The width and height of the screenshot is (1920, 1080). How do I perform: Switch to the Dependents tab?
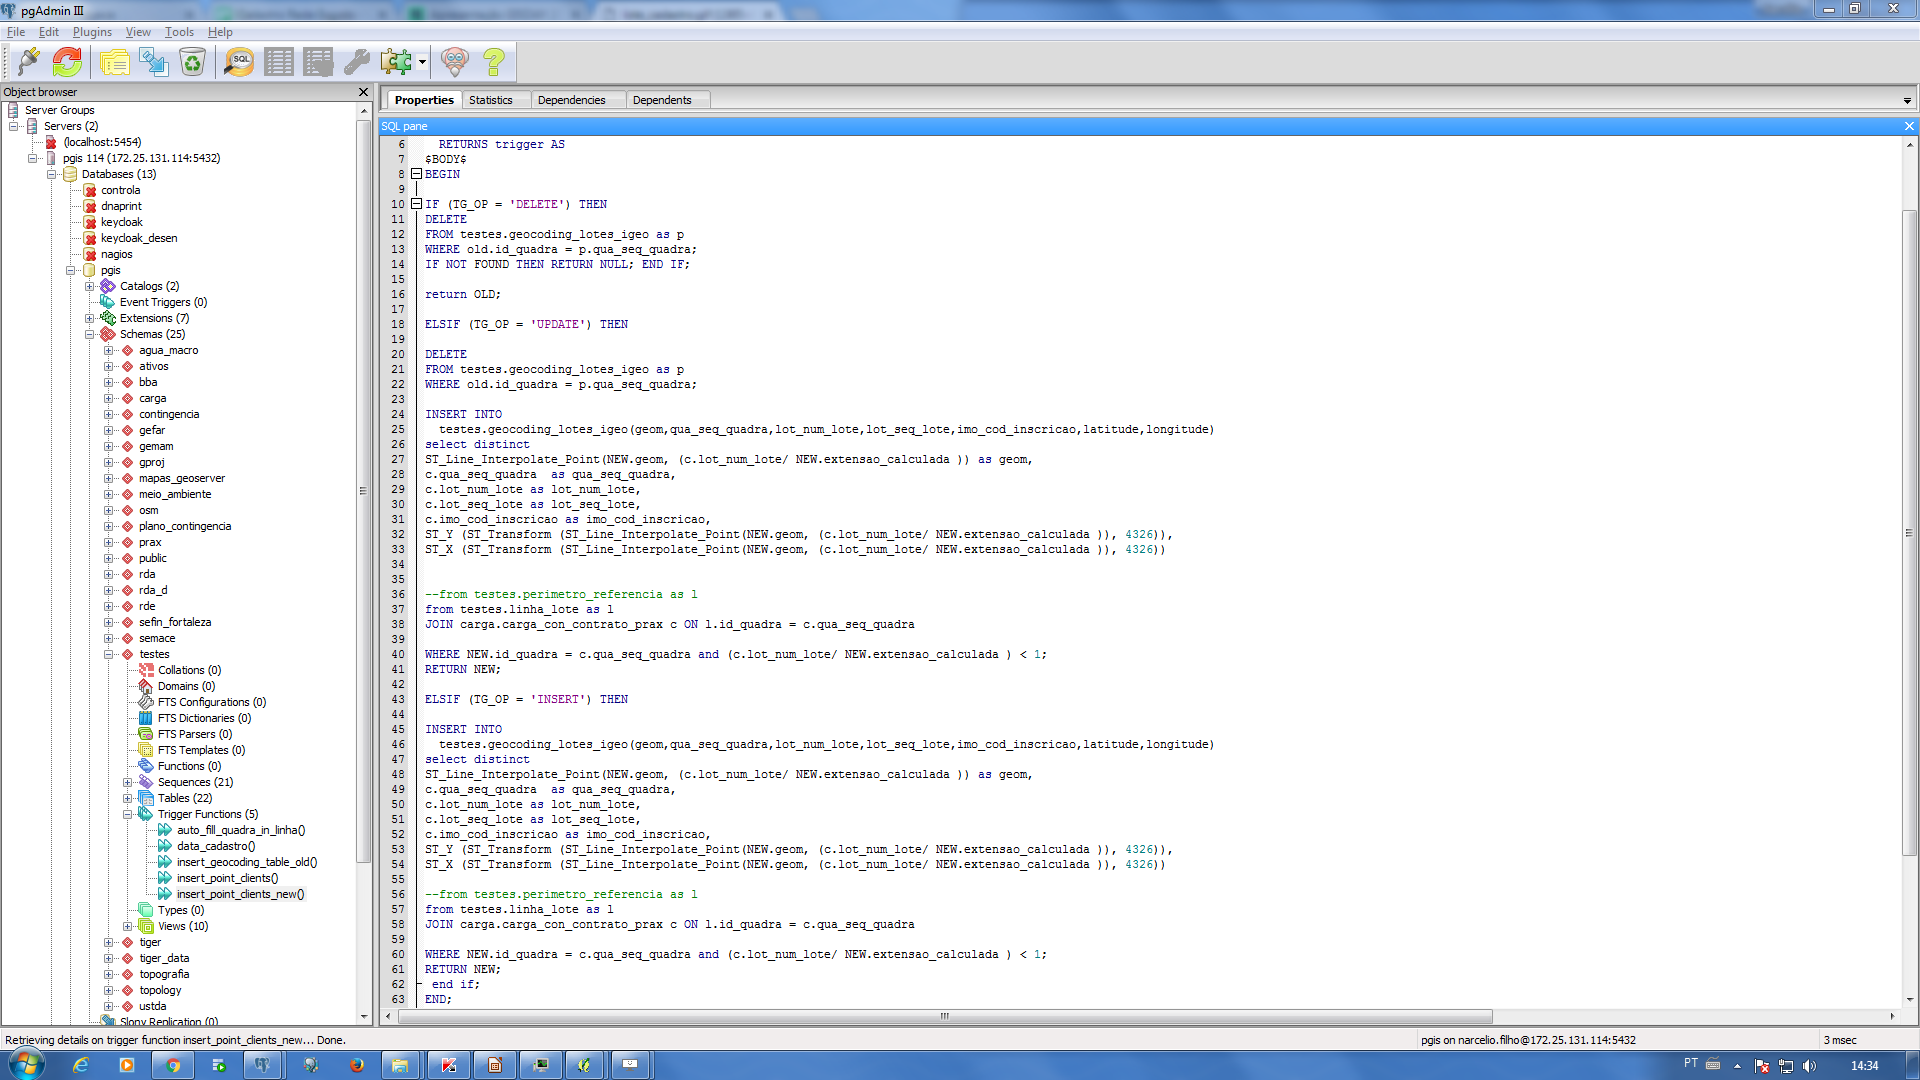[661, 100]
